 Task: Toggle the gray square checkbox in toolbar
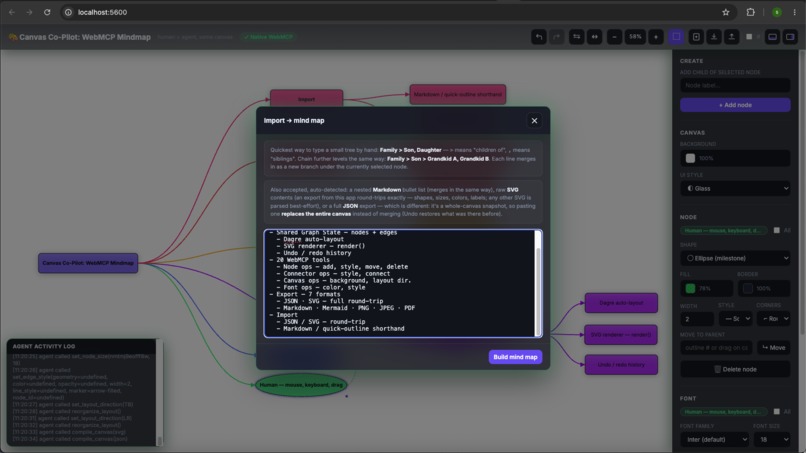point(749,37)
